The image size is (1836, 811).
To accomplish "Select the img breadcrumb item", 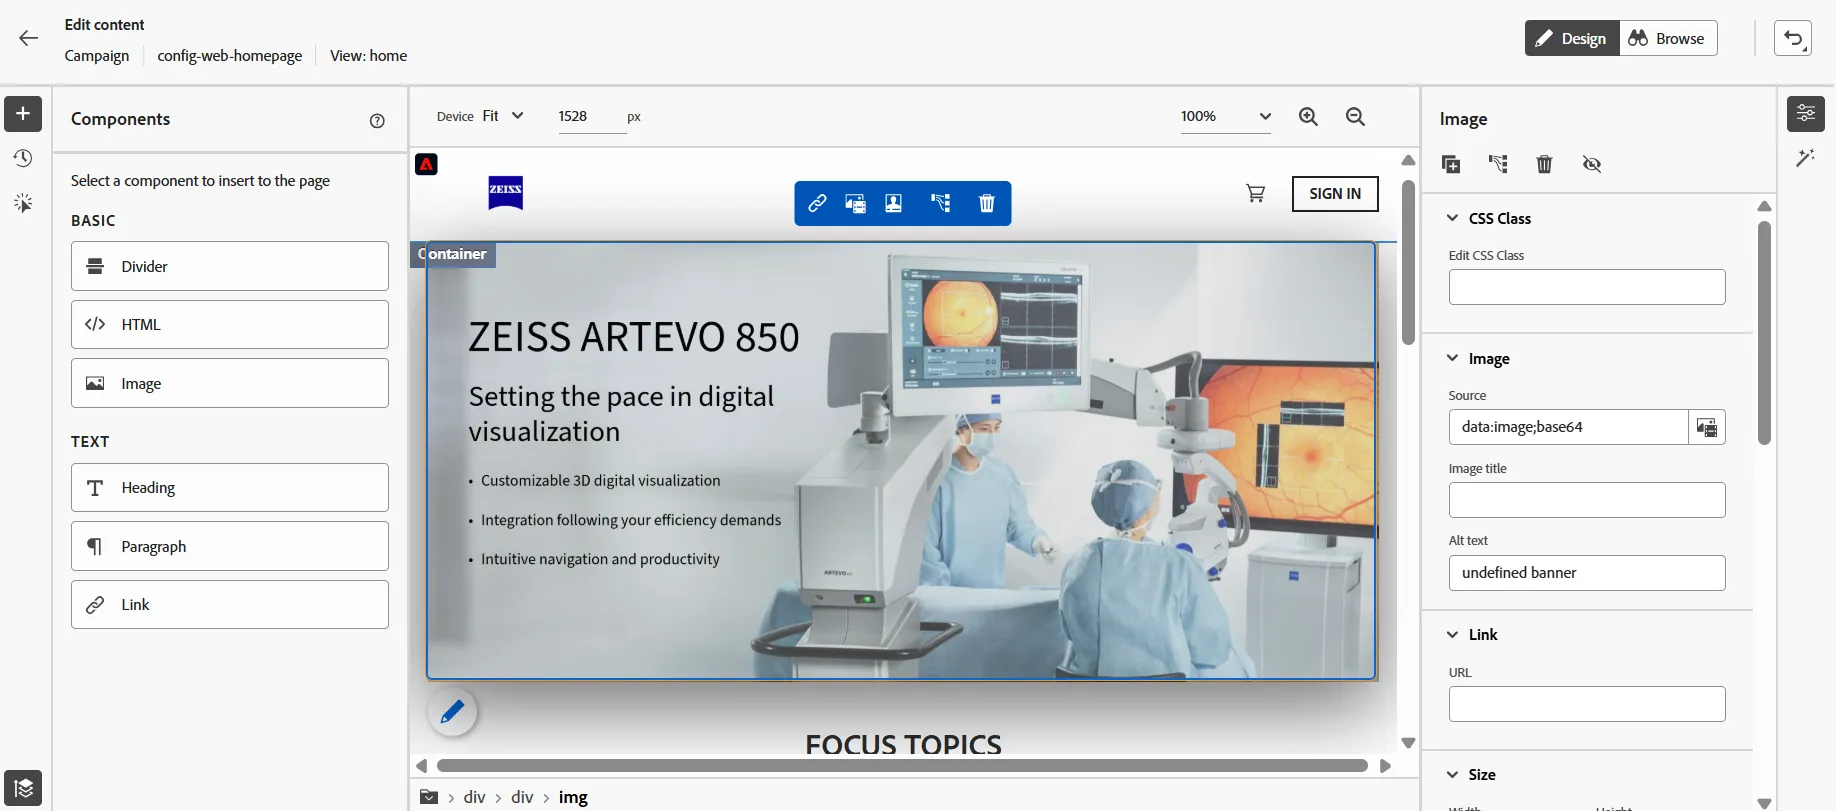I will (573, 797).
